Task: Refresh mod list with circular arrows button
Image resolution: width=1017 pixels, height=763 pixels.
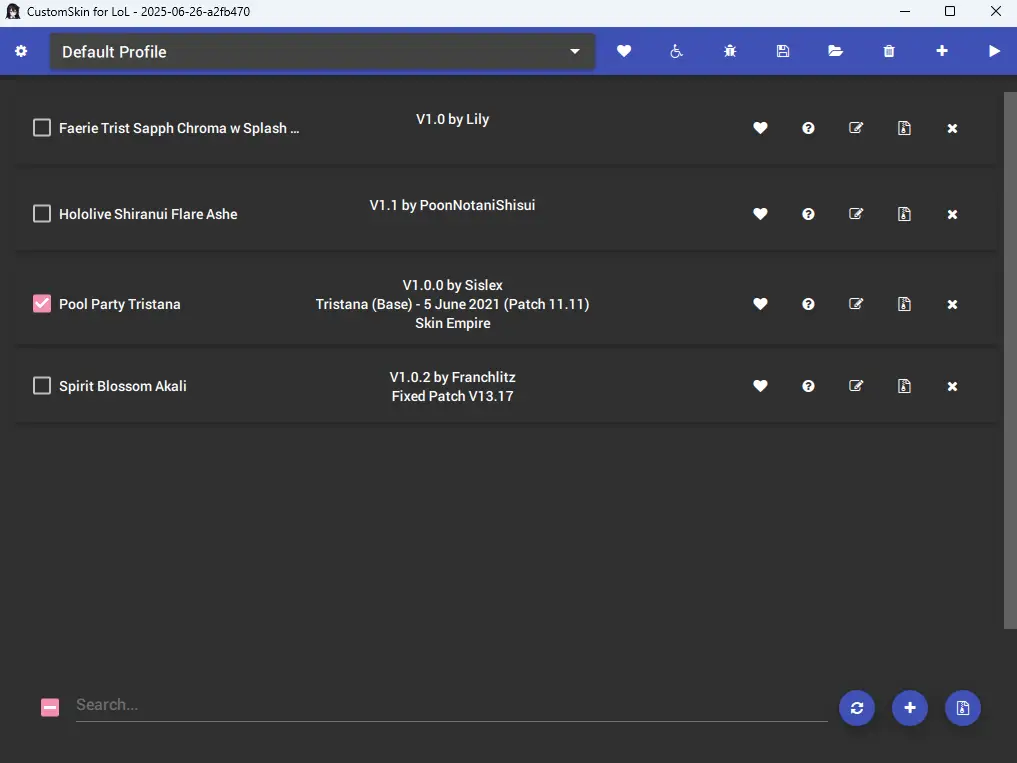Action: pos(857,708)
